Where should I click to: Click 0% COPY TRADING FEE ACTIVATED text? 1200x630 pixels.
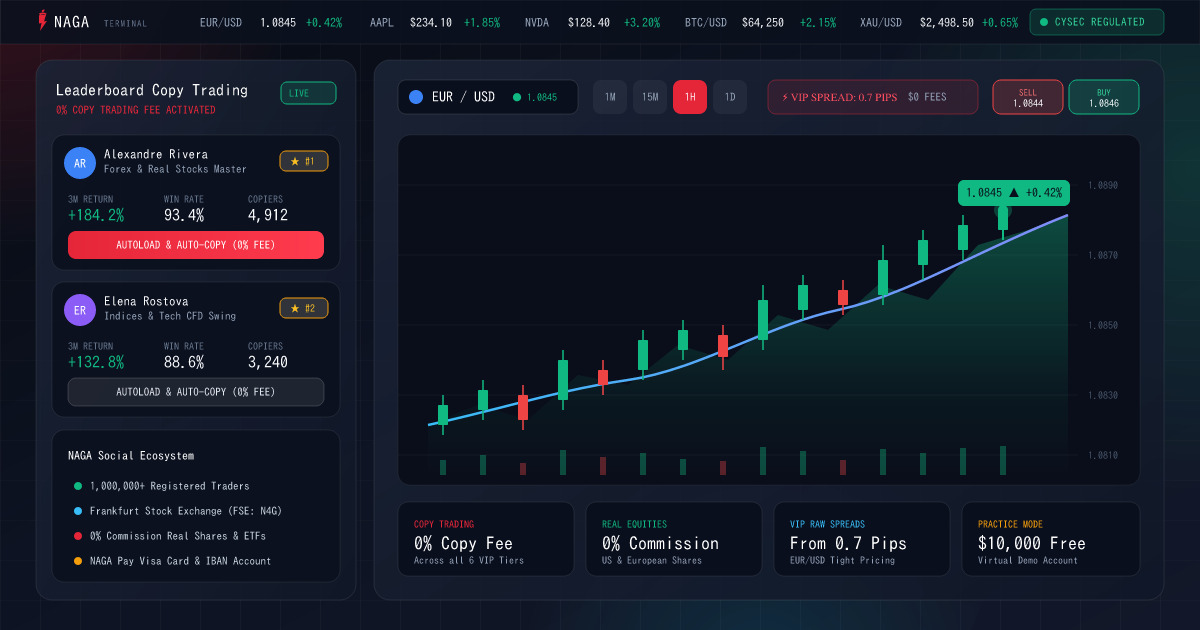136,110
